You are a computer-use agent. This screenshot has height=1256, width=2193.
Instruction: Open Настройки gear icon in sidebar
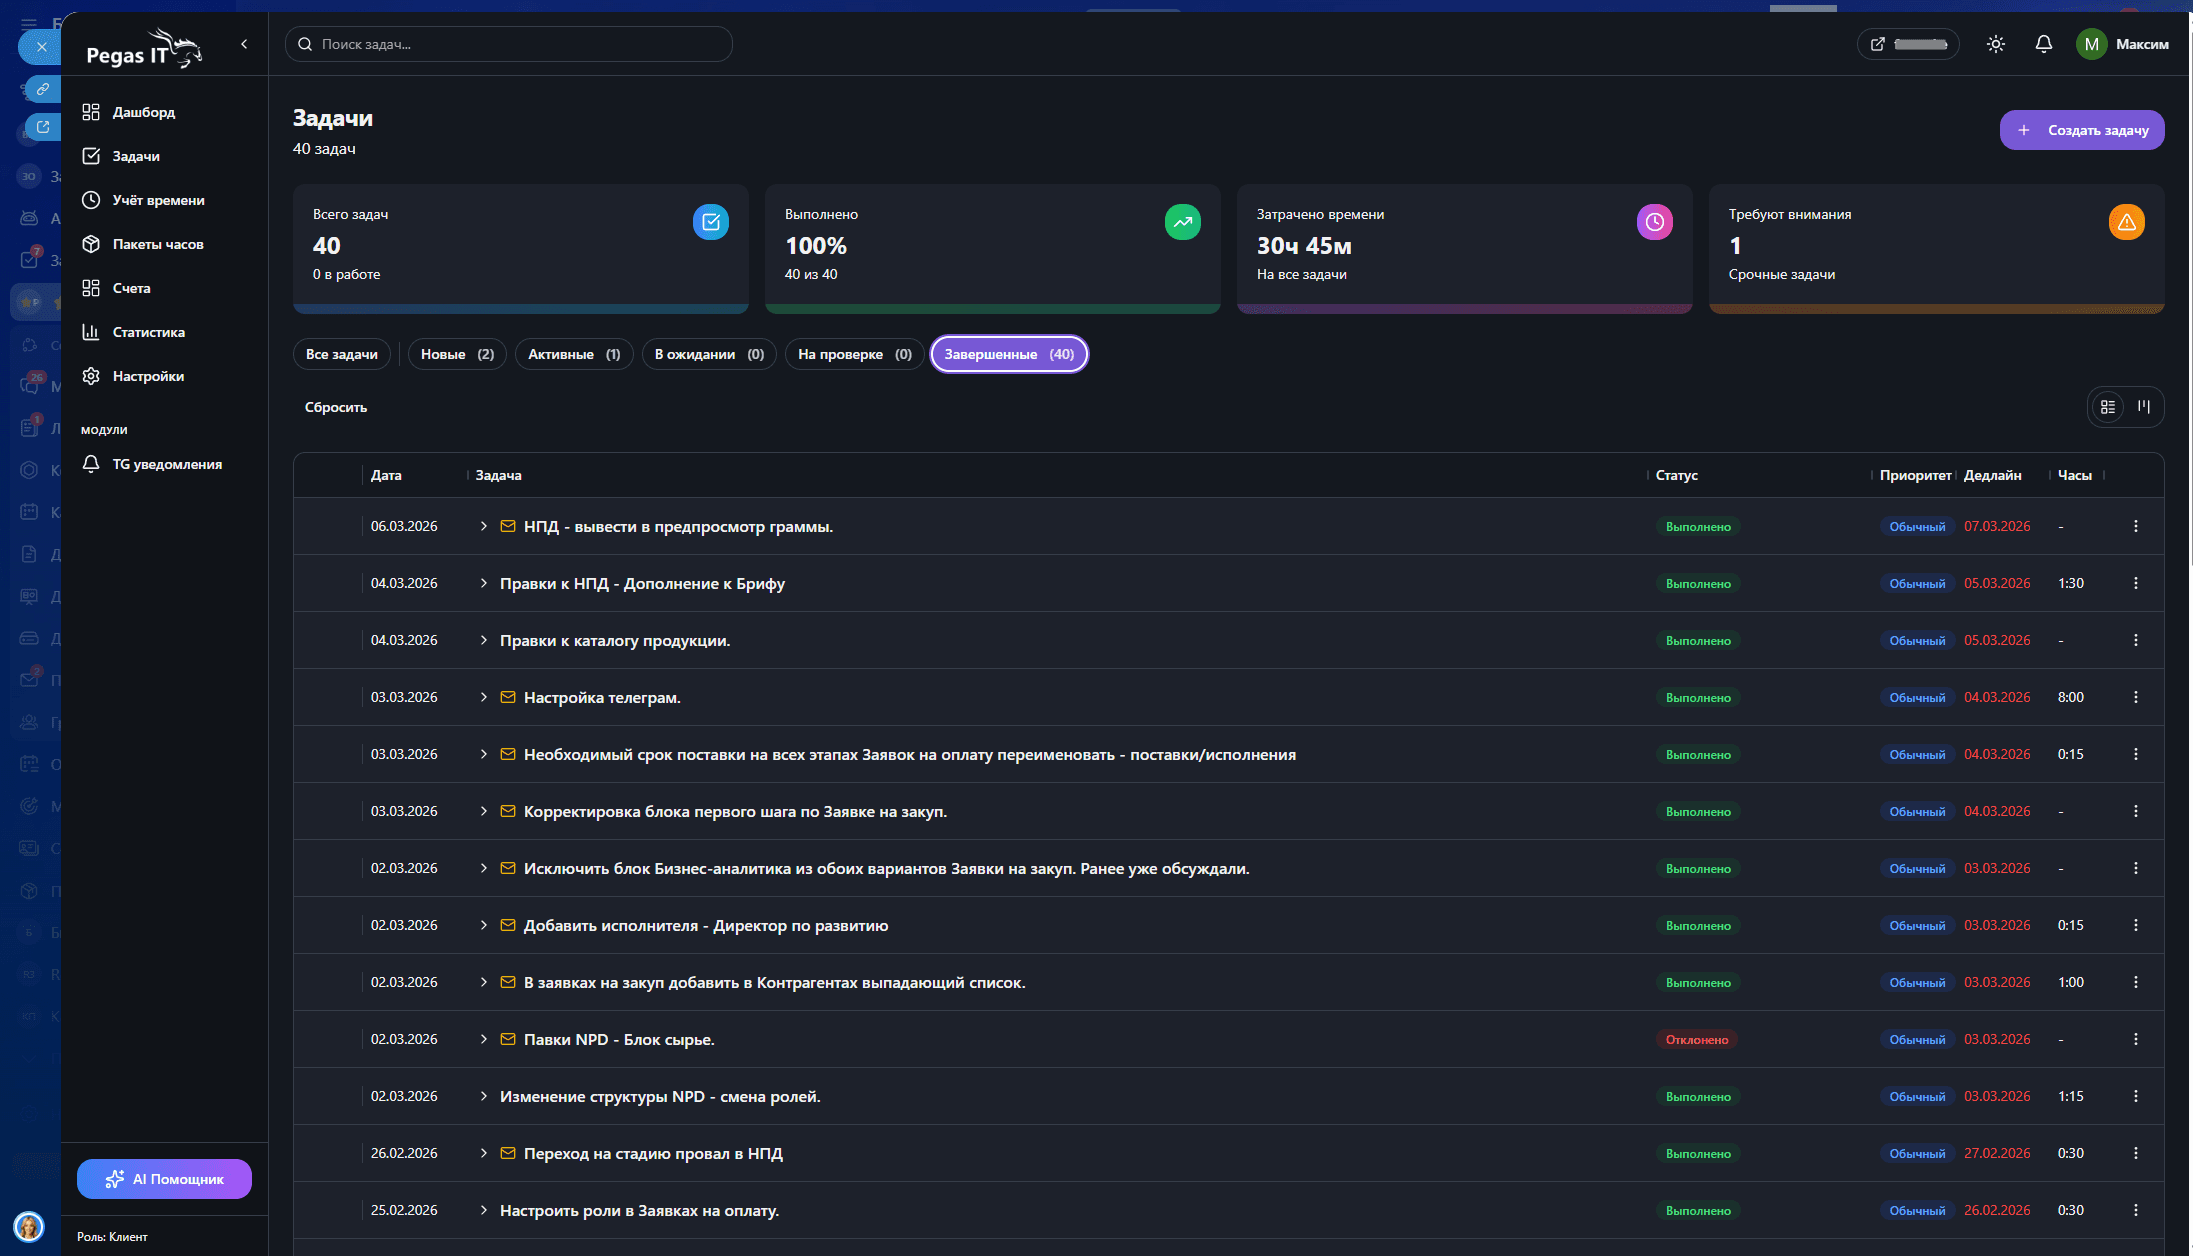point(91,376)
